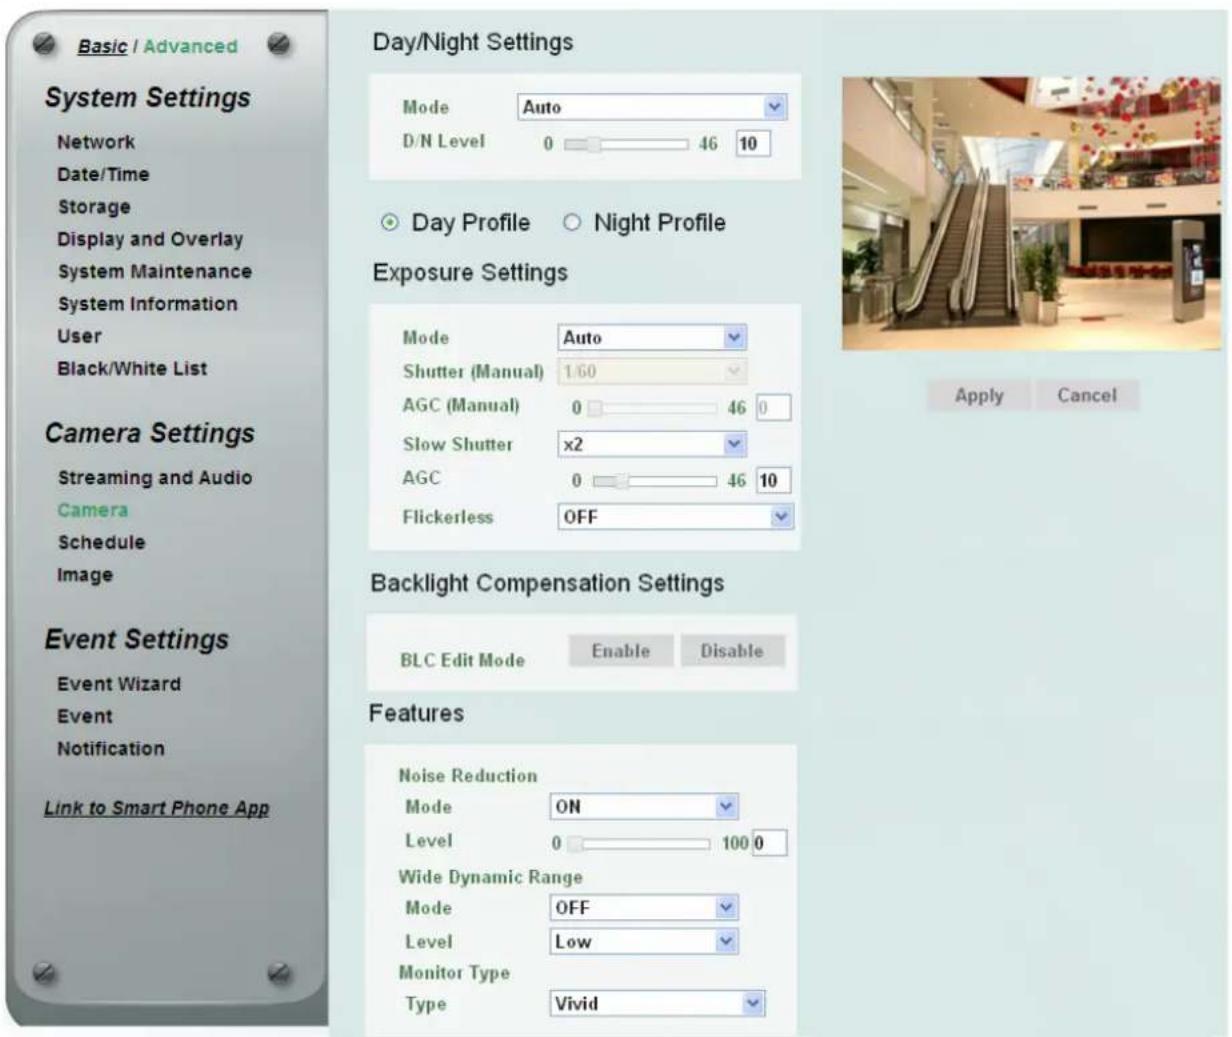1232x1037 pixels.
Task: Click the Apply button
Action: click(979, 395)
